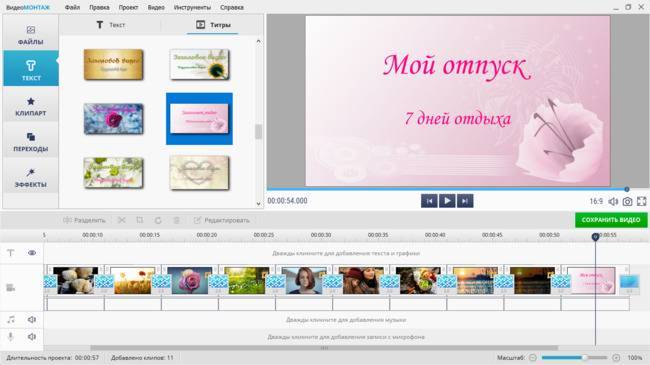Viewport: 650px width, 365px height.
Task: Click the scissors cut icon in timeline toolbar
Action: click(x=121, y=220)
